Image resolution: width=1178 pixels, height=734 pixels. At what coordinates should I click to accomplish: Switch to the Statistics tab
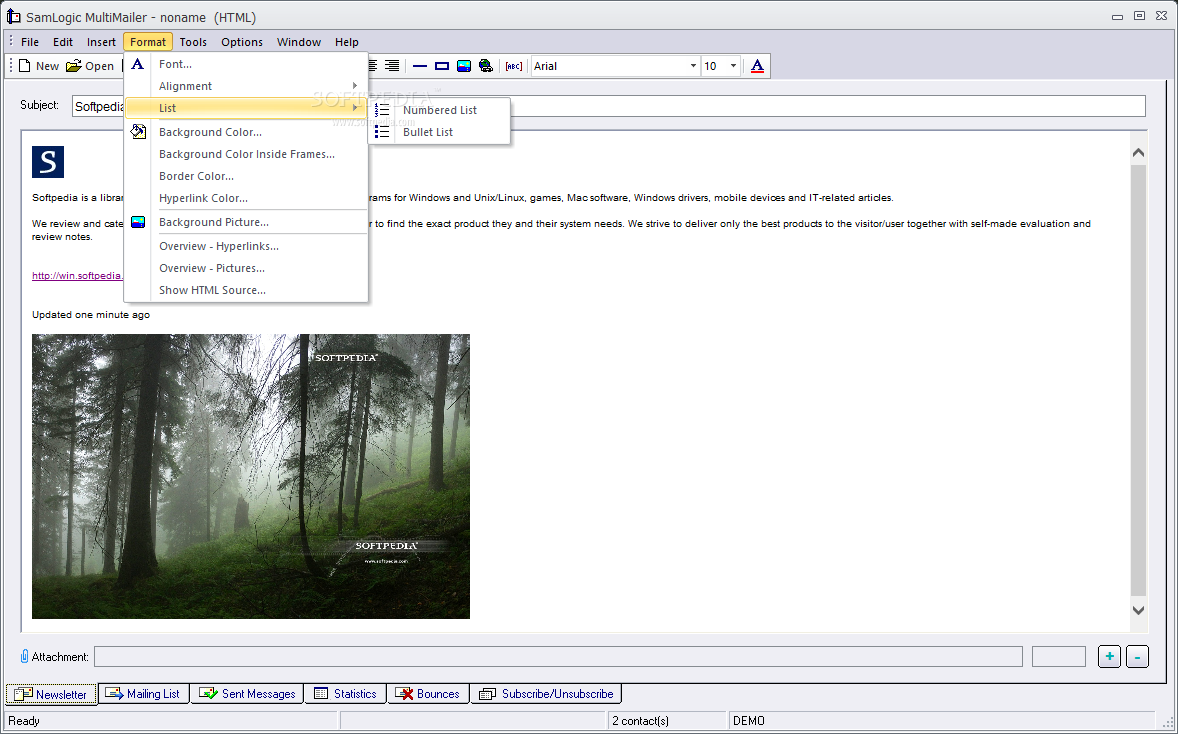tap(346, 693)
